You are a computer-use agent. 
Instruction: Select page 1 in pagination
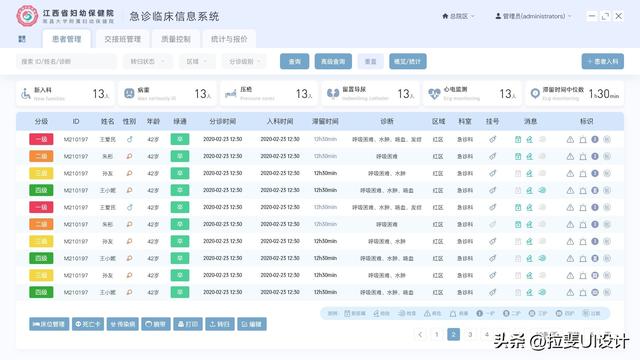pos(437,335)
